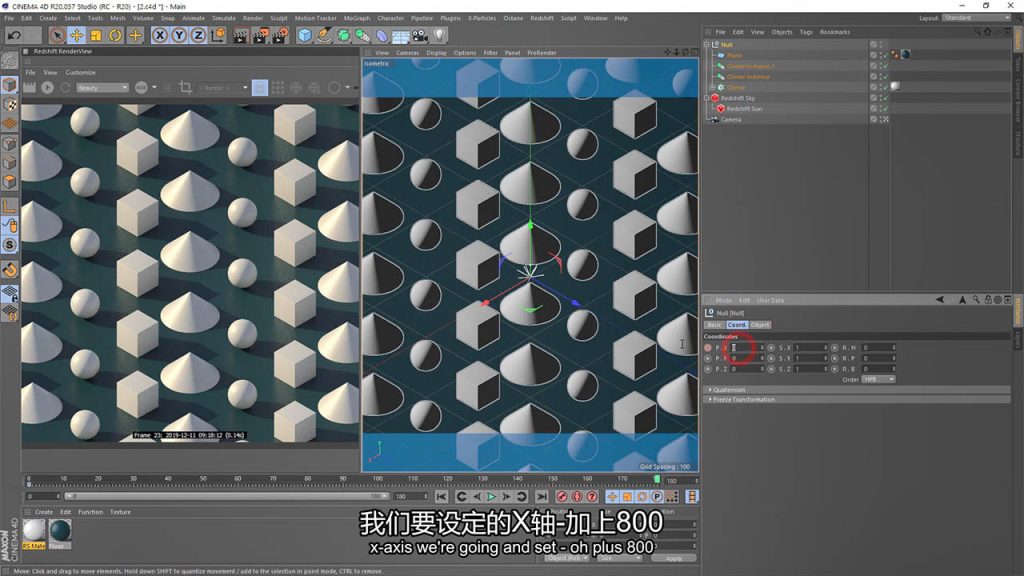This screenshot has height=576, width=1024.
Task: Open the generators subdivision surface icon
Action: (344, 35)
